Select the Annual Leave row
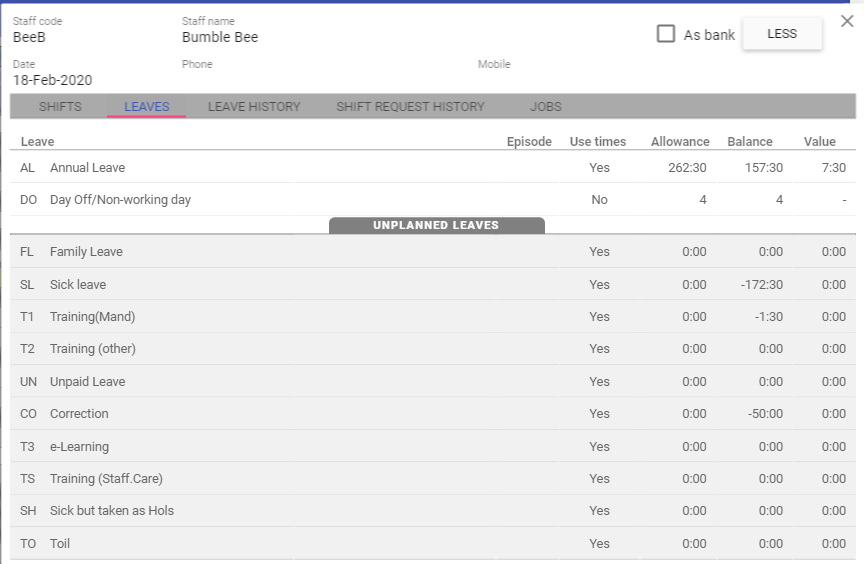The height and width of the screenshot is (564, 864). [x=88, y=168]
